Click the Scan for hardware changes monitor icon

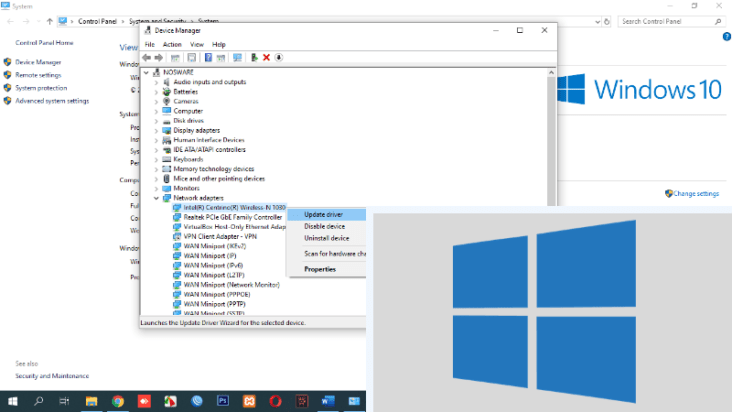click(x=237, y=57)
